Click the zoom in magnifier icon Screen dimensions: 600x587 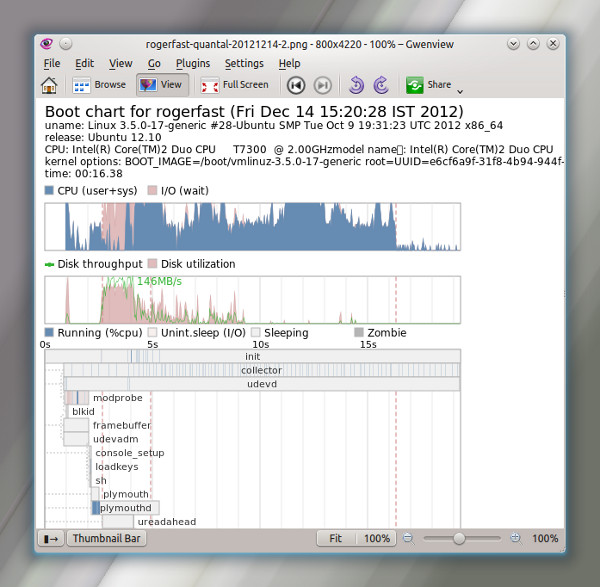coord(515,538)
